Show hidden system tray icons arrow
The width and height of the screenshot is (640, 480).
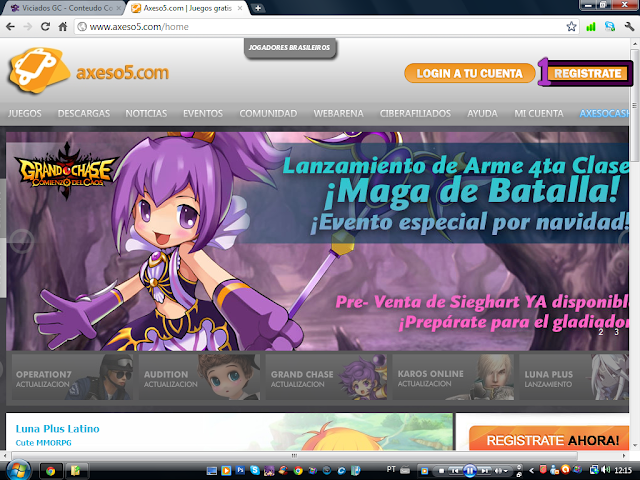point(531,471)
